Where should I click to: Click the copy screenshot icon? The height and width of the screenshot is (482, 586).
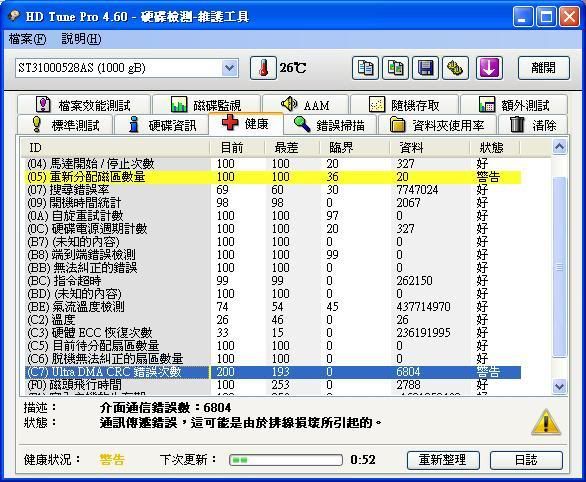(x=395, y=68)
